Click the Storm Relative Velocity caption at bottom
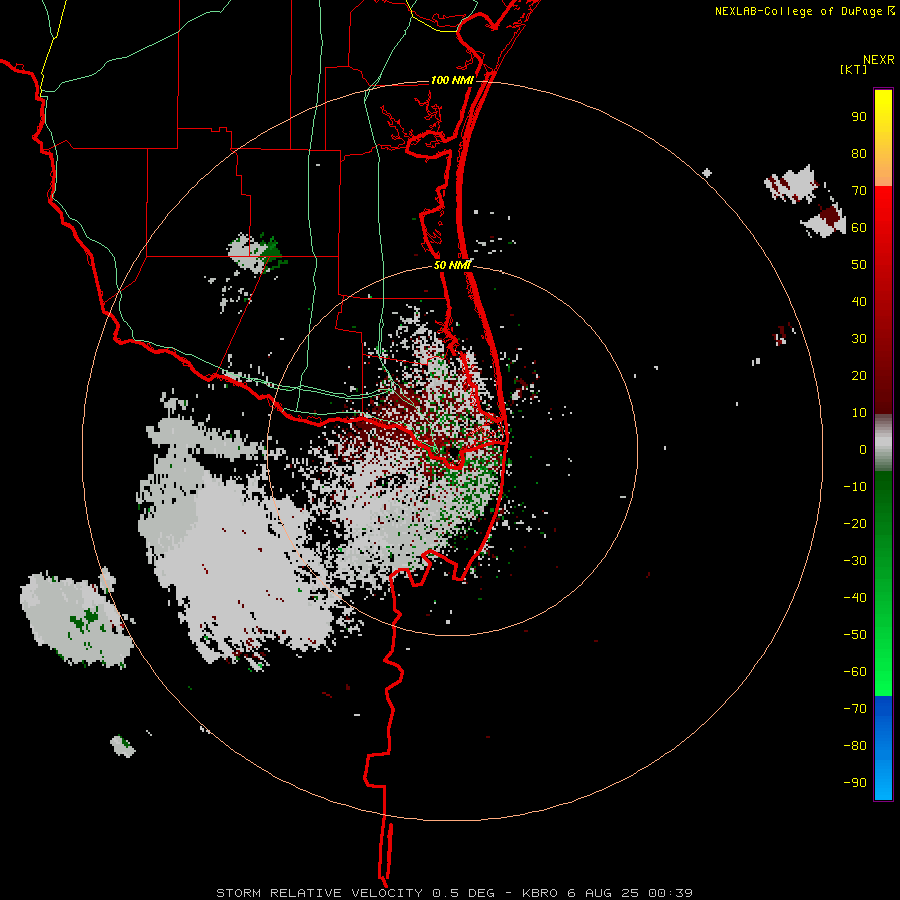 pos(454,893)
